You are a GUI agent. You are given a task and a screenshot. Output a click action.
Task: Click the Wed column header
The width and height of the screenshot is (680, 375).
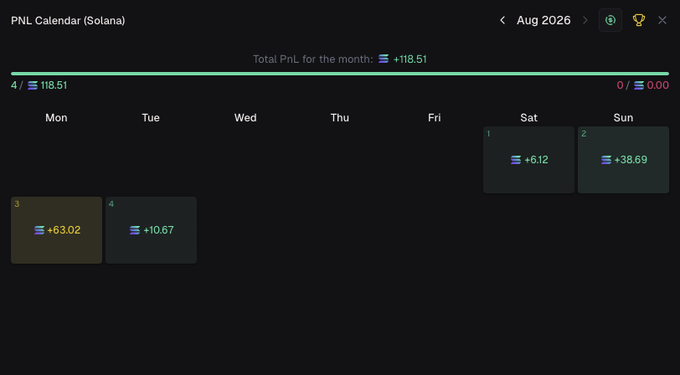pyautogui.click(x=245, y=118)
